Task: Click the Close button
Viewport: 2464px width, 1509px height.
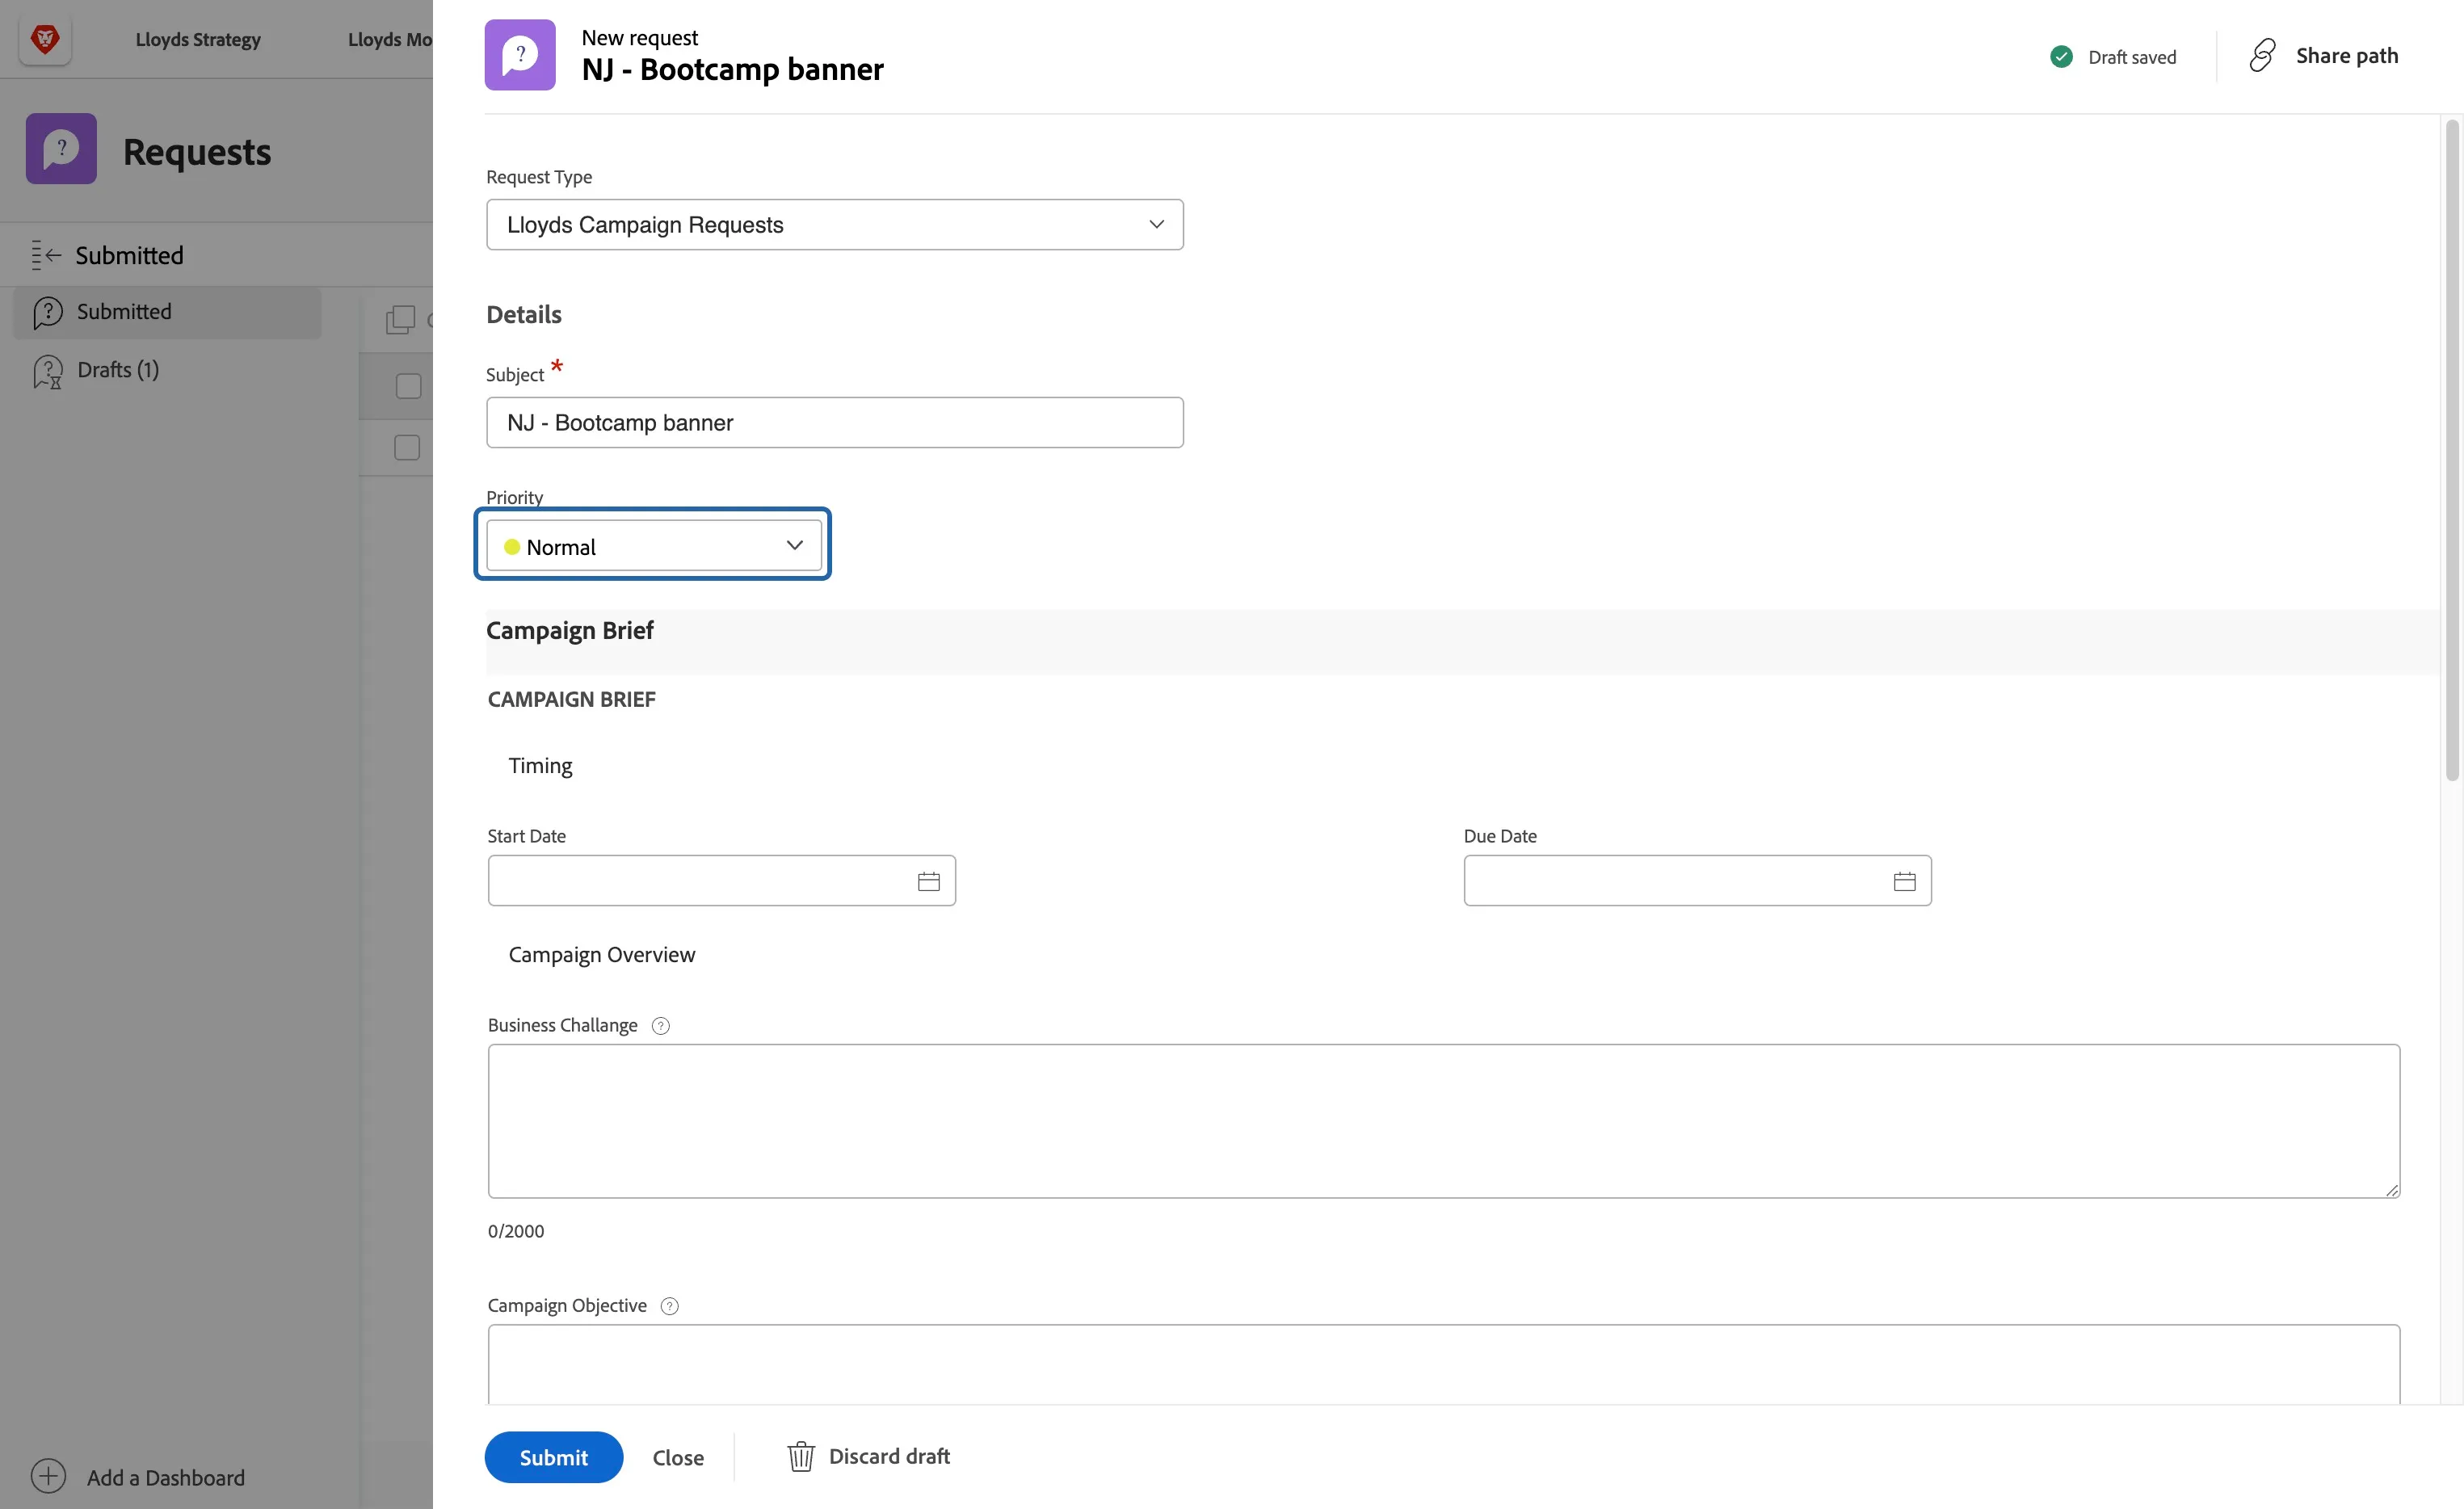Action: 678,1458
